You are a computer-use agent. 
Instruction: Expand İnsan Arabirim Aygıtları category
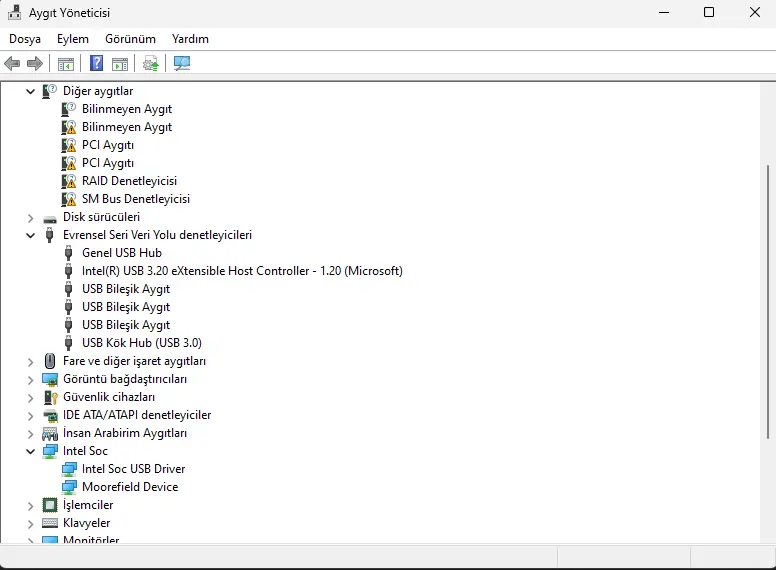coord(31,434)
